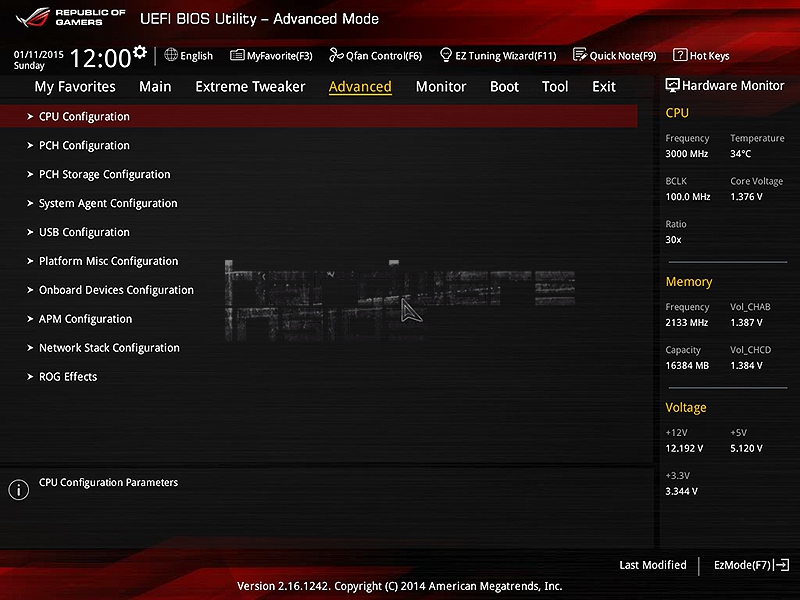
Task: Click the MyFavorite list icon
Action: (237, 55)
